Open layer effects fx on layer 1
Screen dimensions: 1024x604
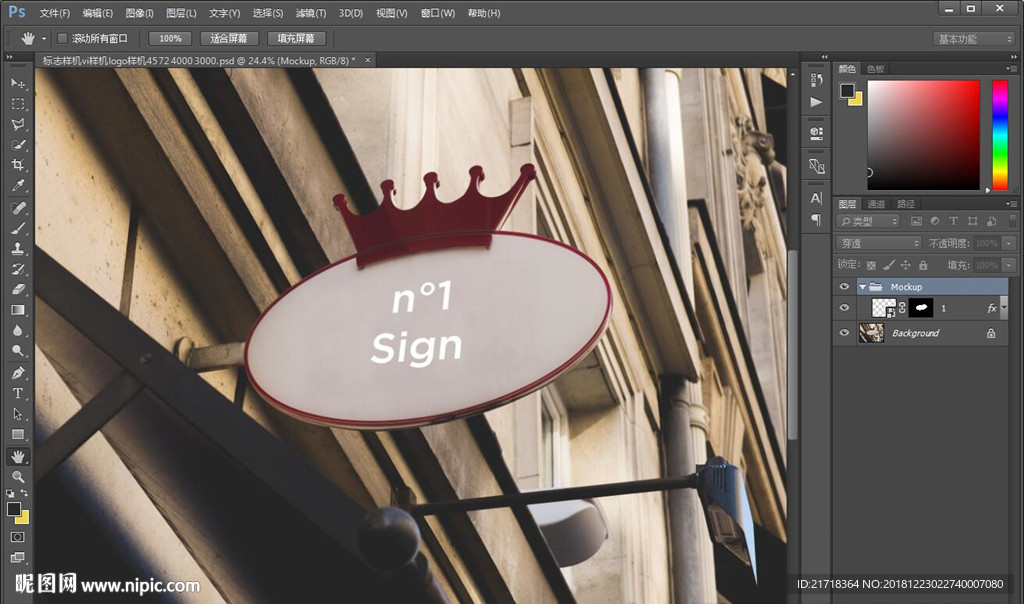(x=992, y=308)
